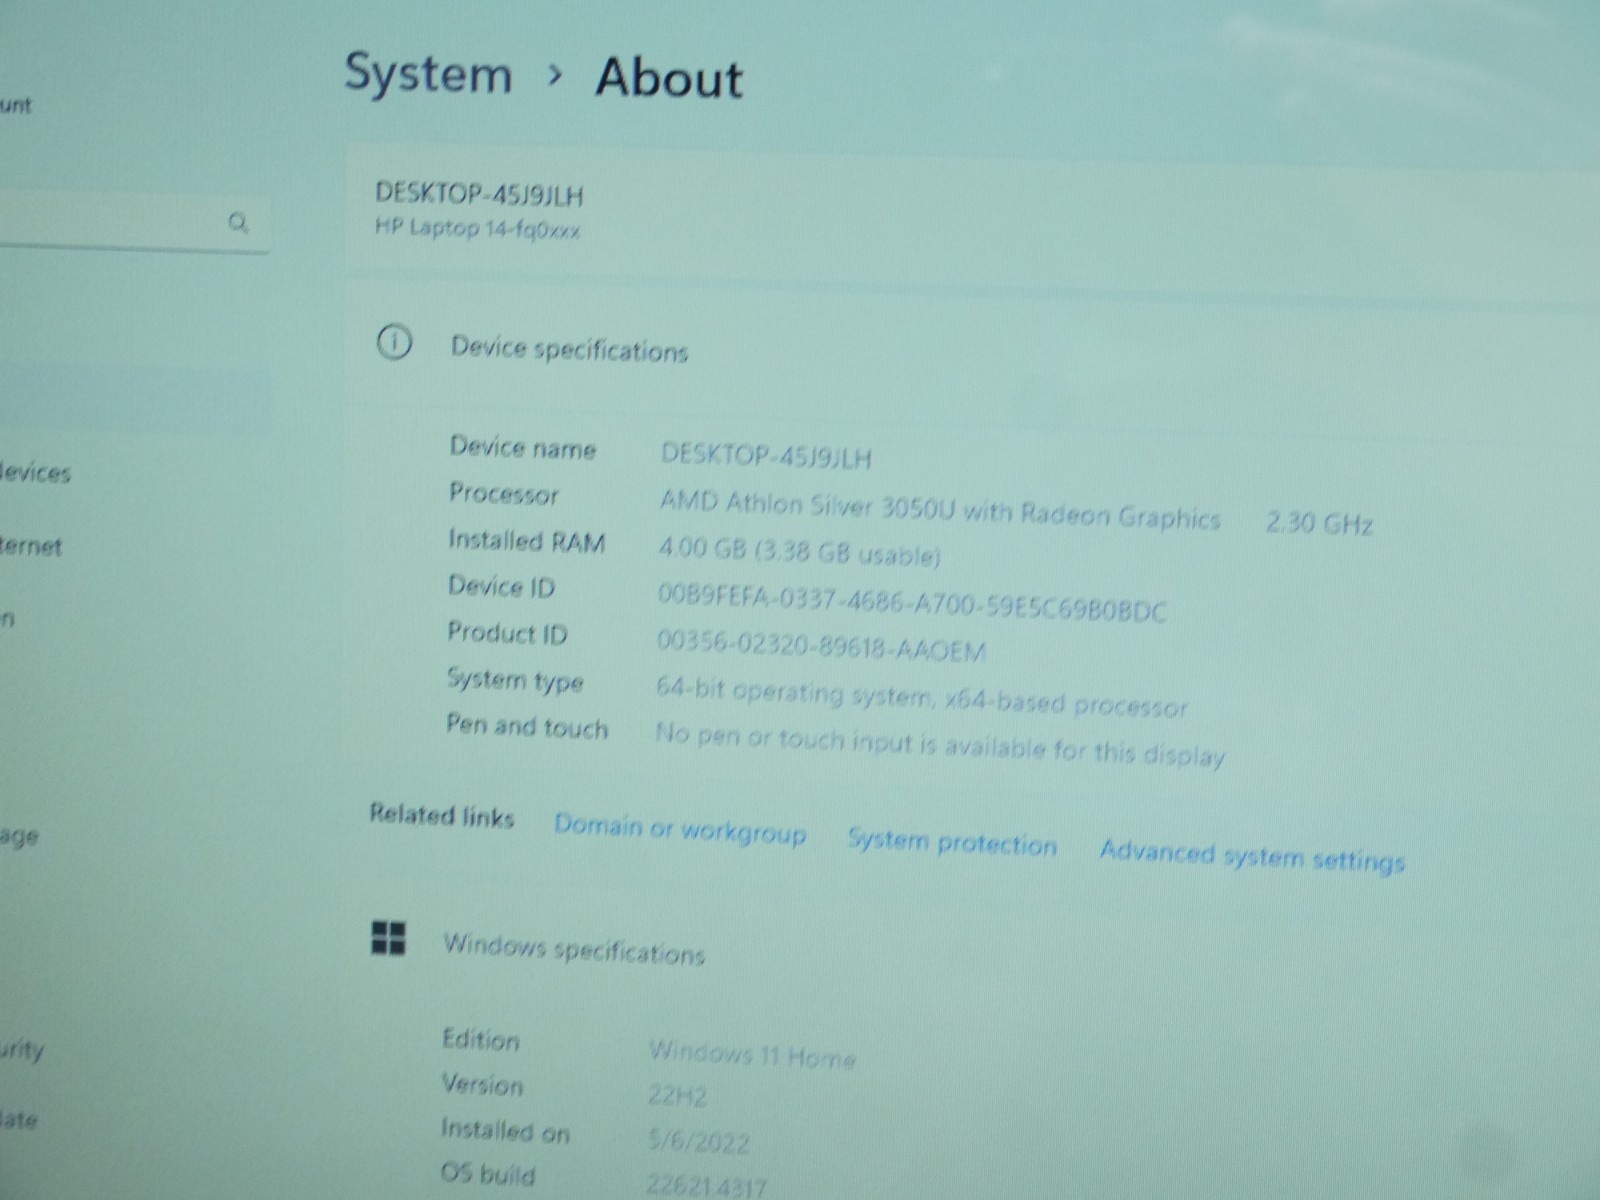Click the Related links label

point(441,815)
